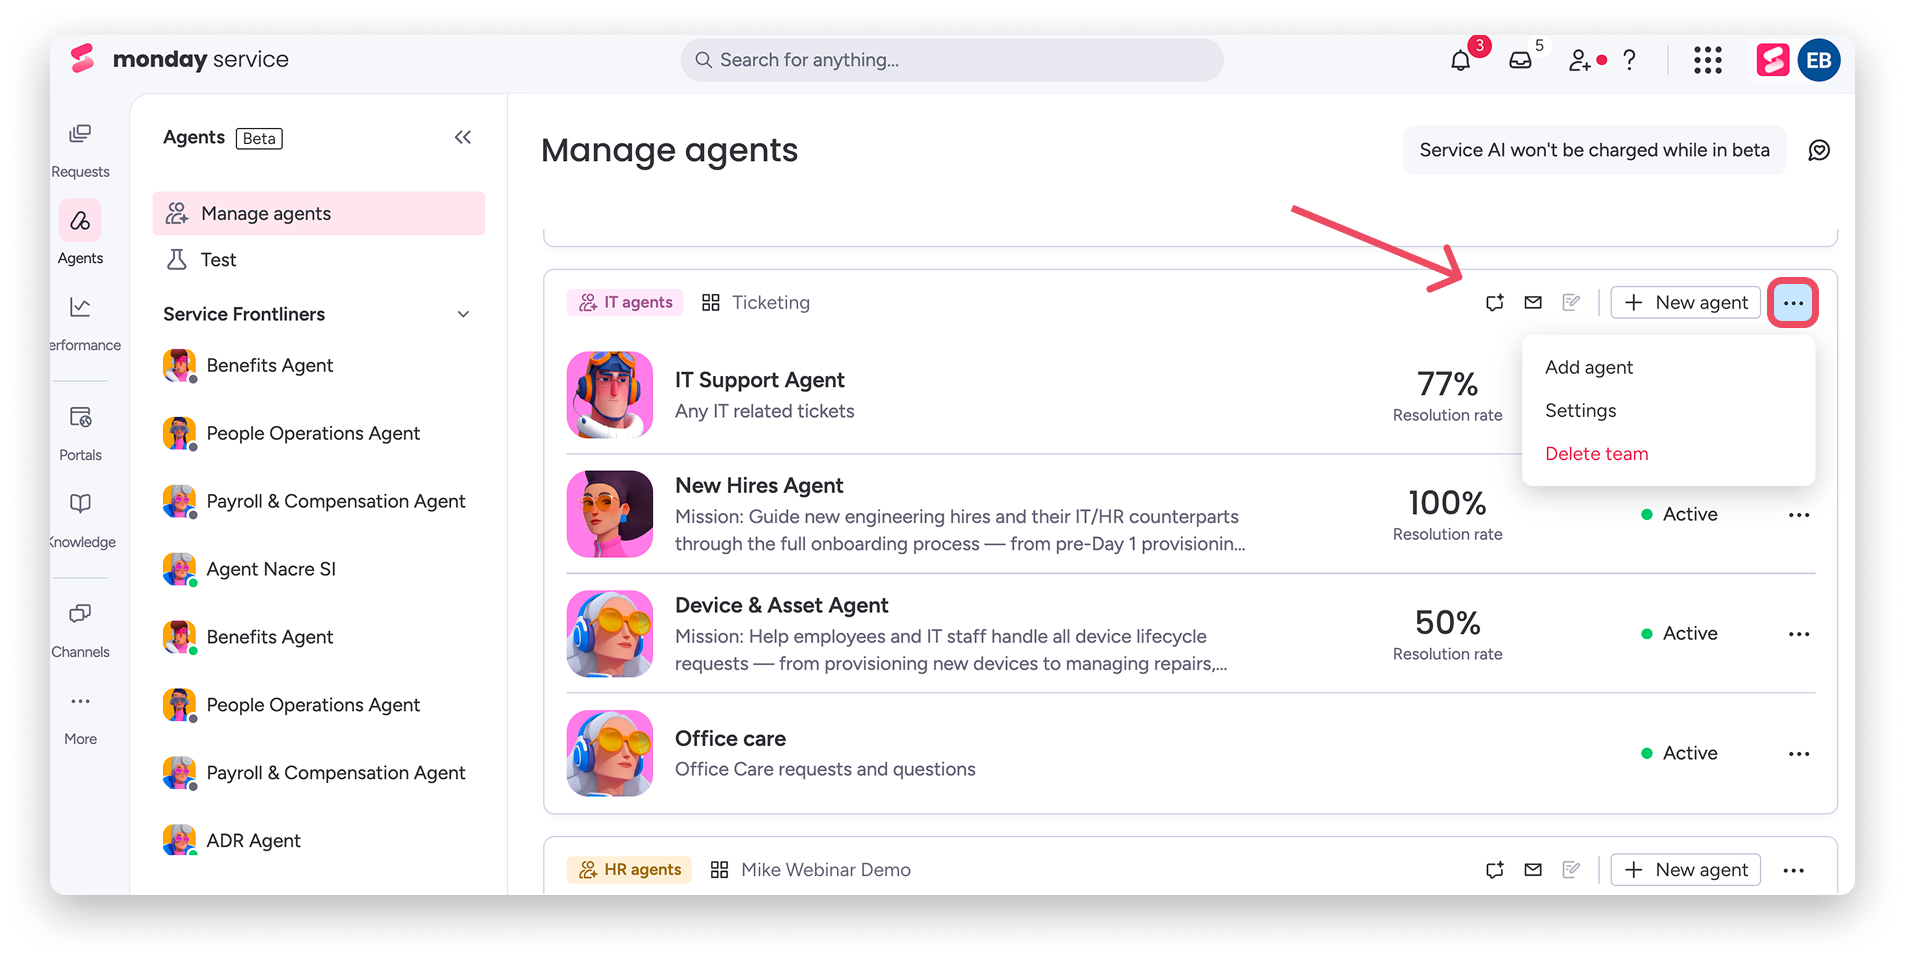Click the 50% resolution rate value
This screenshot has height=960, width=1905.
1447,622
